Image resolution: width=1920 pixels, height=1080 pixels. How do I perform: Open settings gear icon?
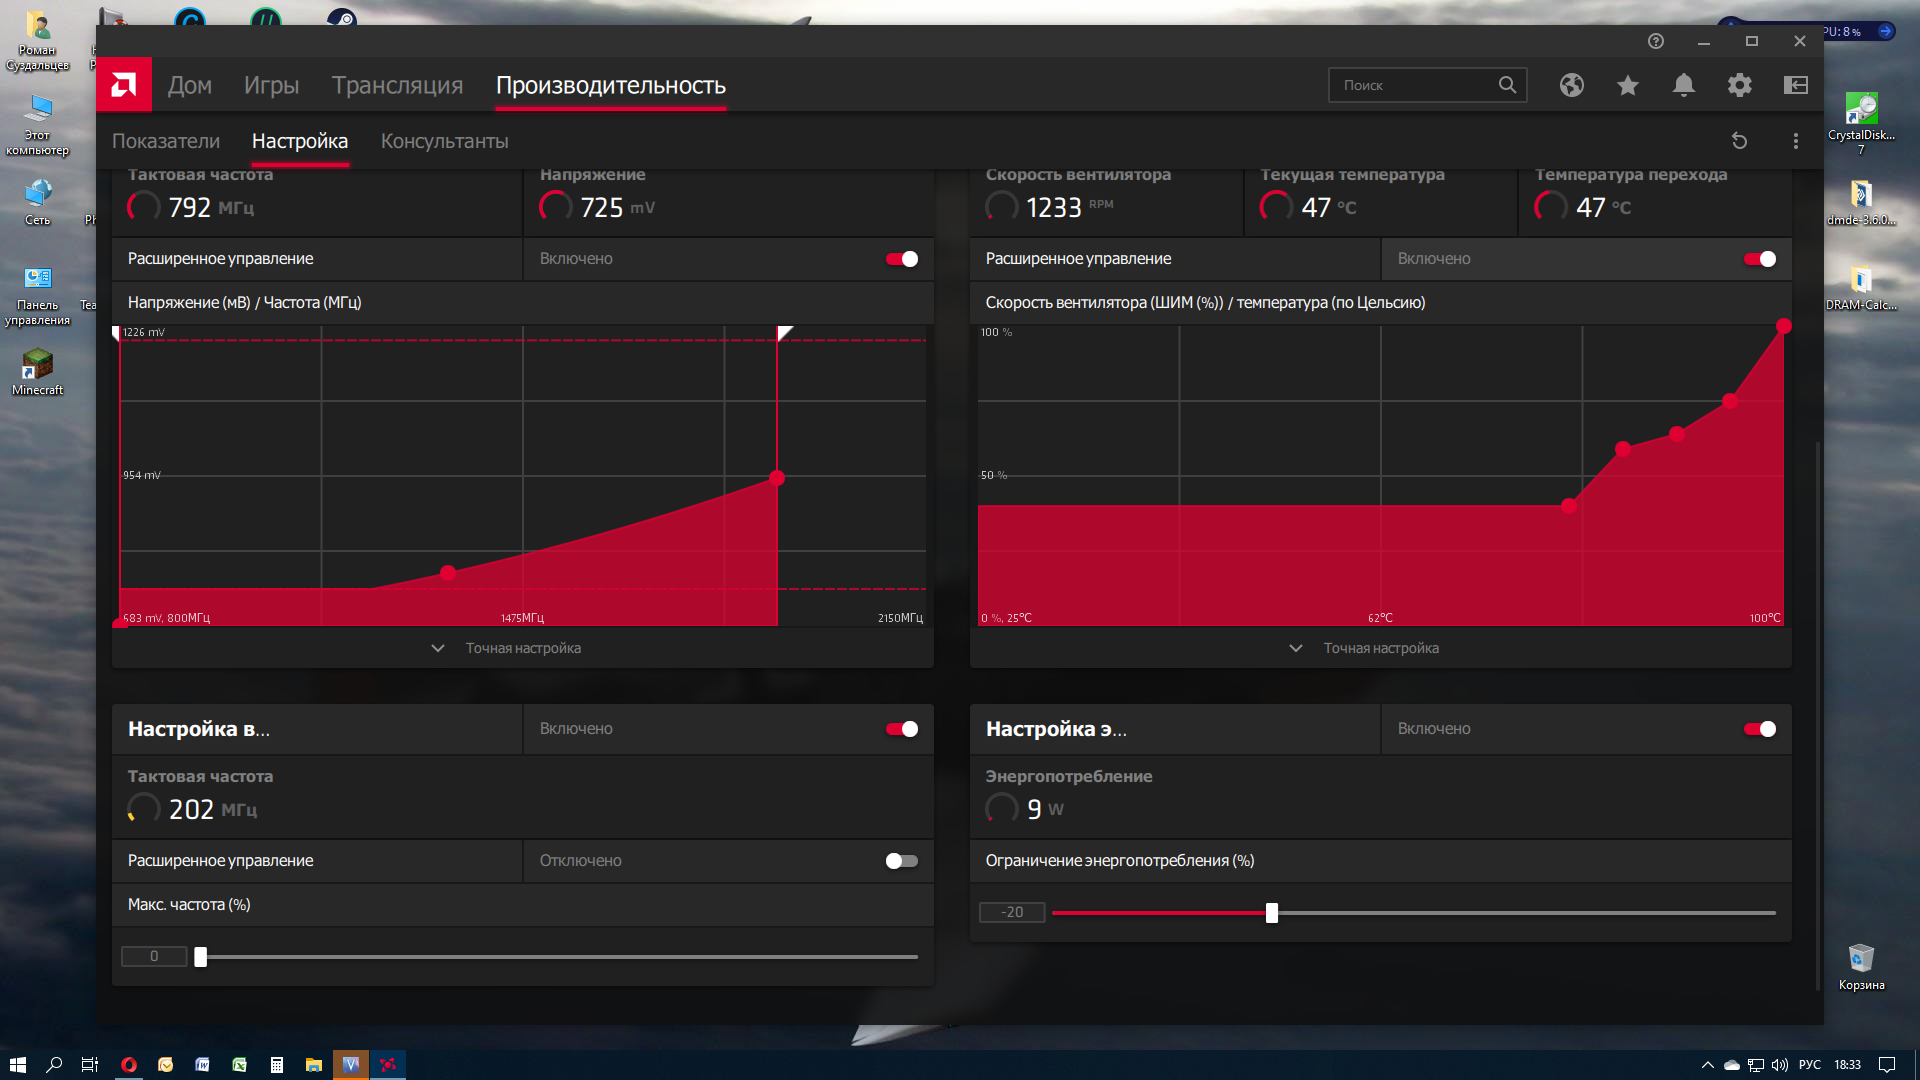[x=1739, y=85]
